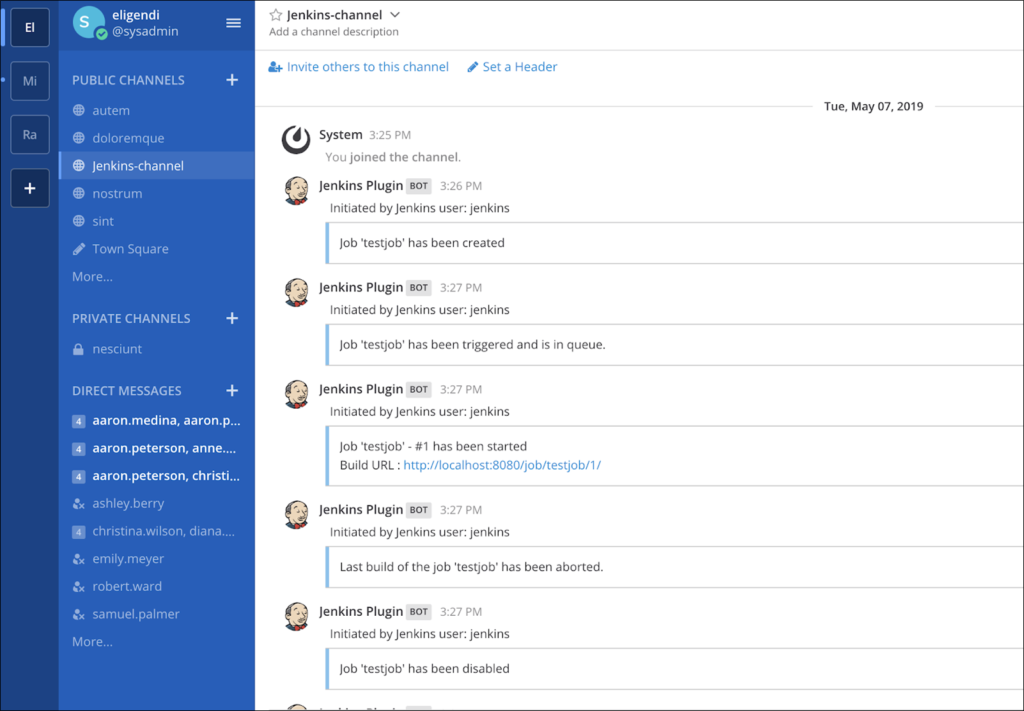This screenshot has height=711, width=1024.
Task: Switch to the Ra team
Action: tap(29, 134)
